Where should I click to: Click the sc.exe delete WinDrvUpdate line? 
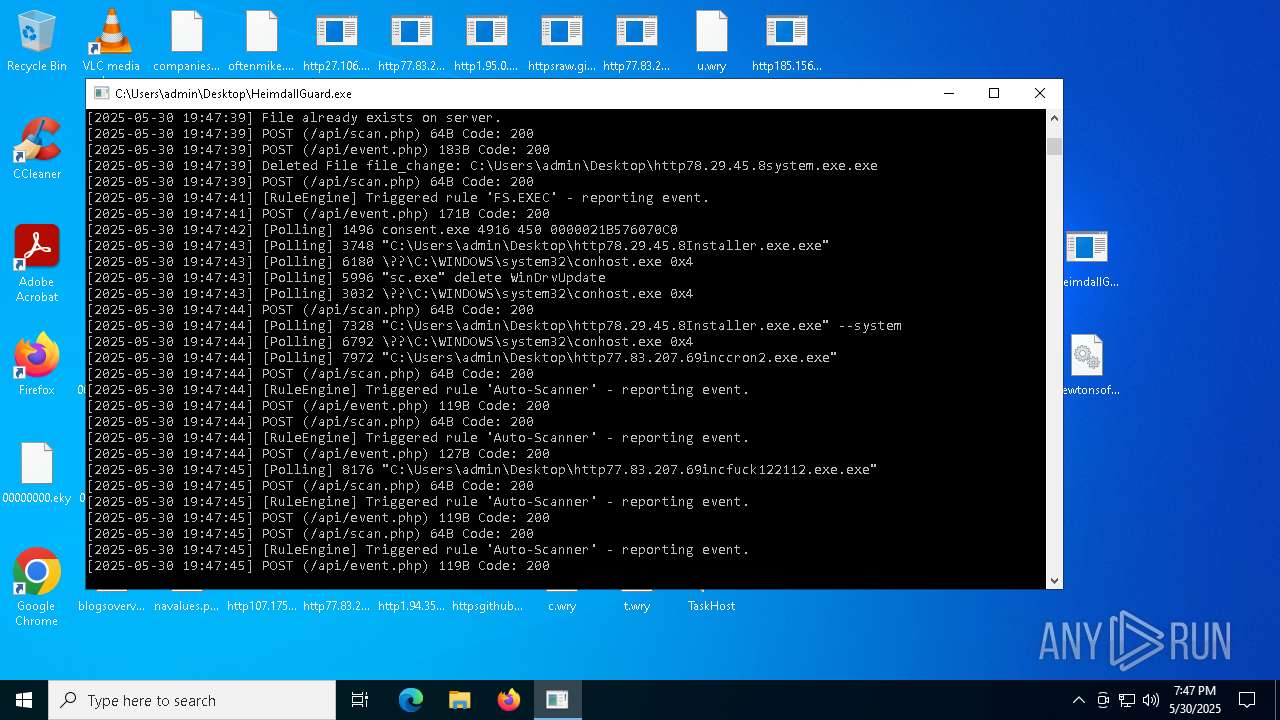346,278
